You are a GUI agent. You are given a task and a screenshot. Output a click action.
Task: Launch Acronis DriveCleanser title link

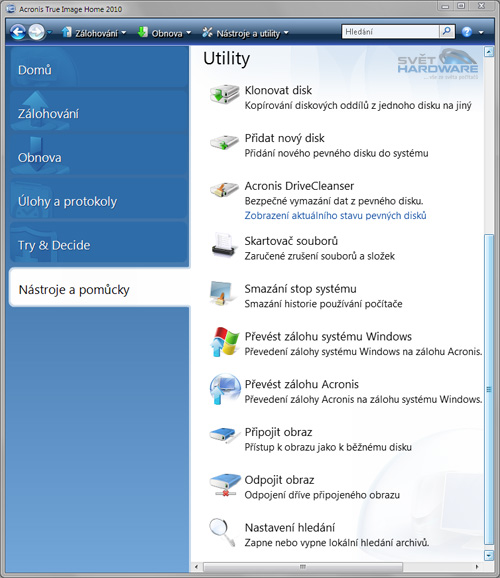tap(299, 186)
